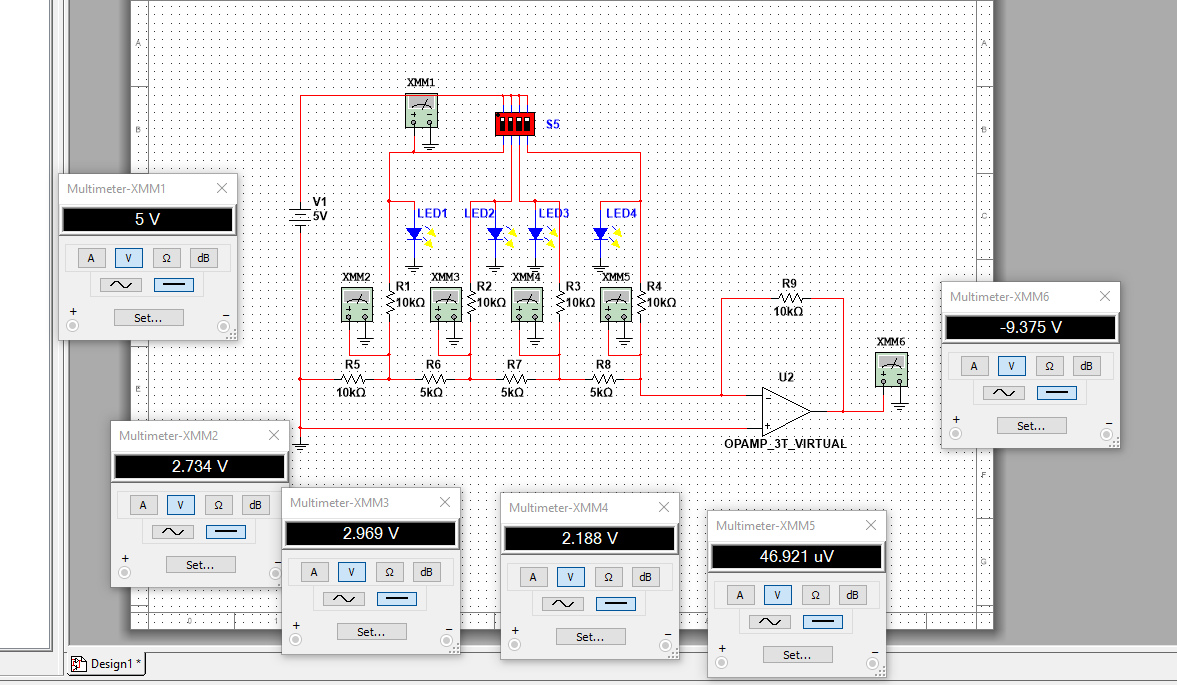The image size is (1177, 685).
Task: Select feedback resistor R9 10kΩ
Action: tap(790, 298)
